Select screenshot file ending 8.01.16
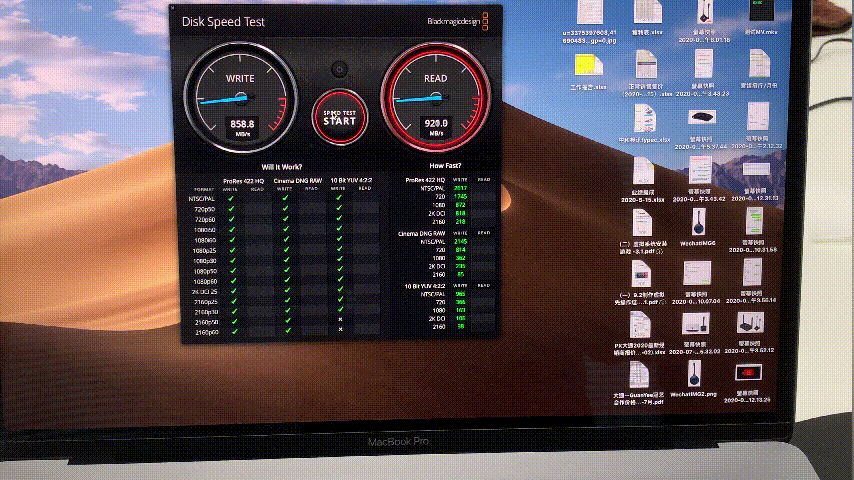 [704, 22]
